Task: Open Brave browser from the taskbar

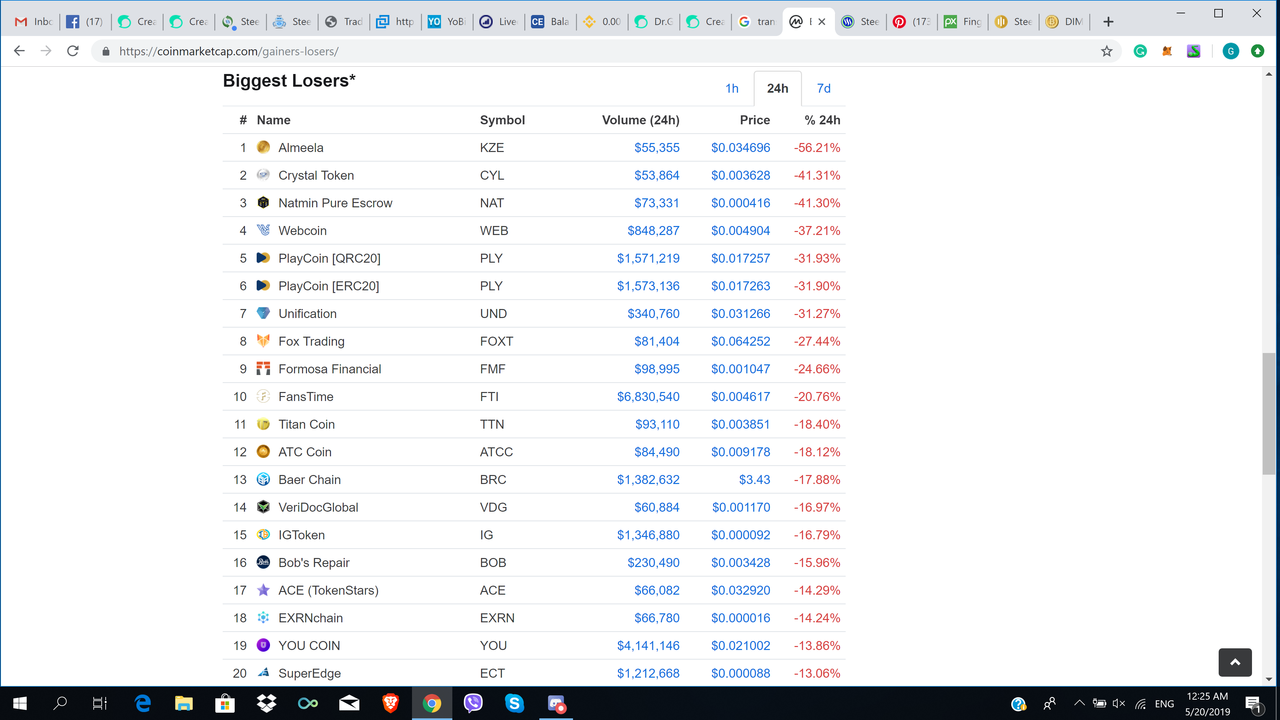Action: point(390,703)
